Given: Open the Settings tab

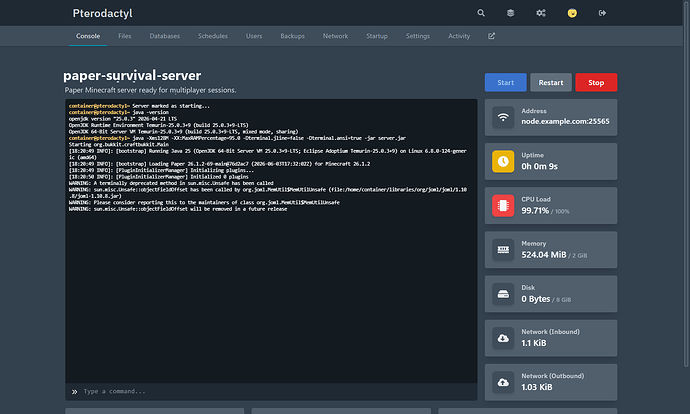Looking at the screenshot, I should pos(418,36).
